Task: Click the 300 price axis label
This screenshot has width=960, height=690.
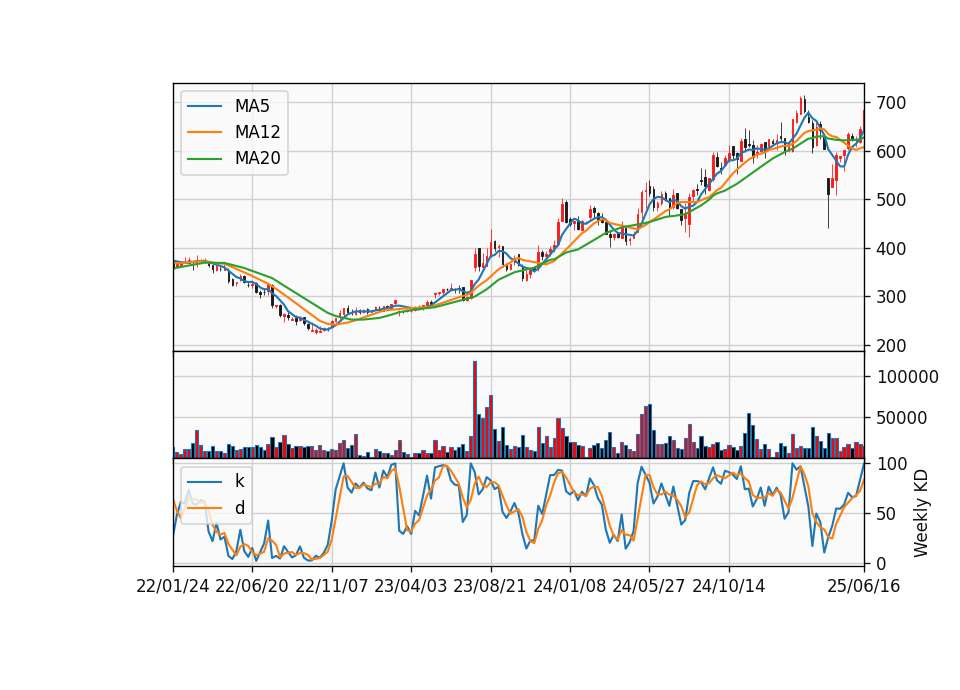Action: tap(891, 297)
